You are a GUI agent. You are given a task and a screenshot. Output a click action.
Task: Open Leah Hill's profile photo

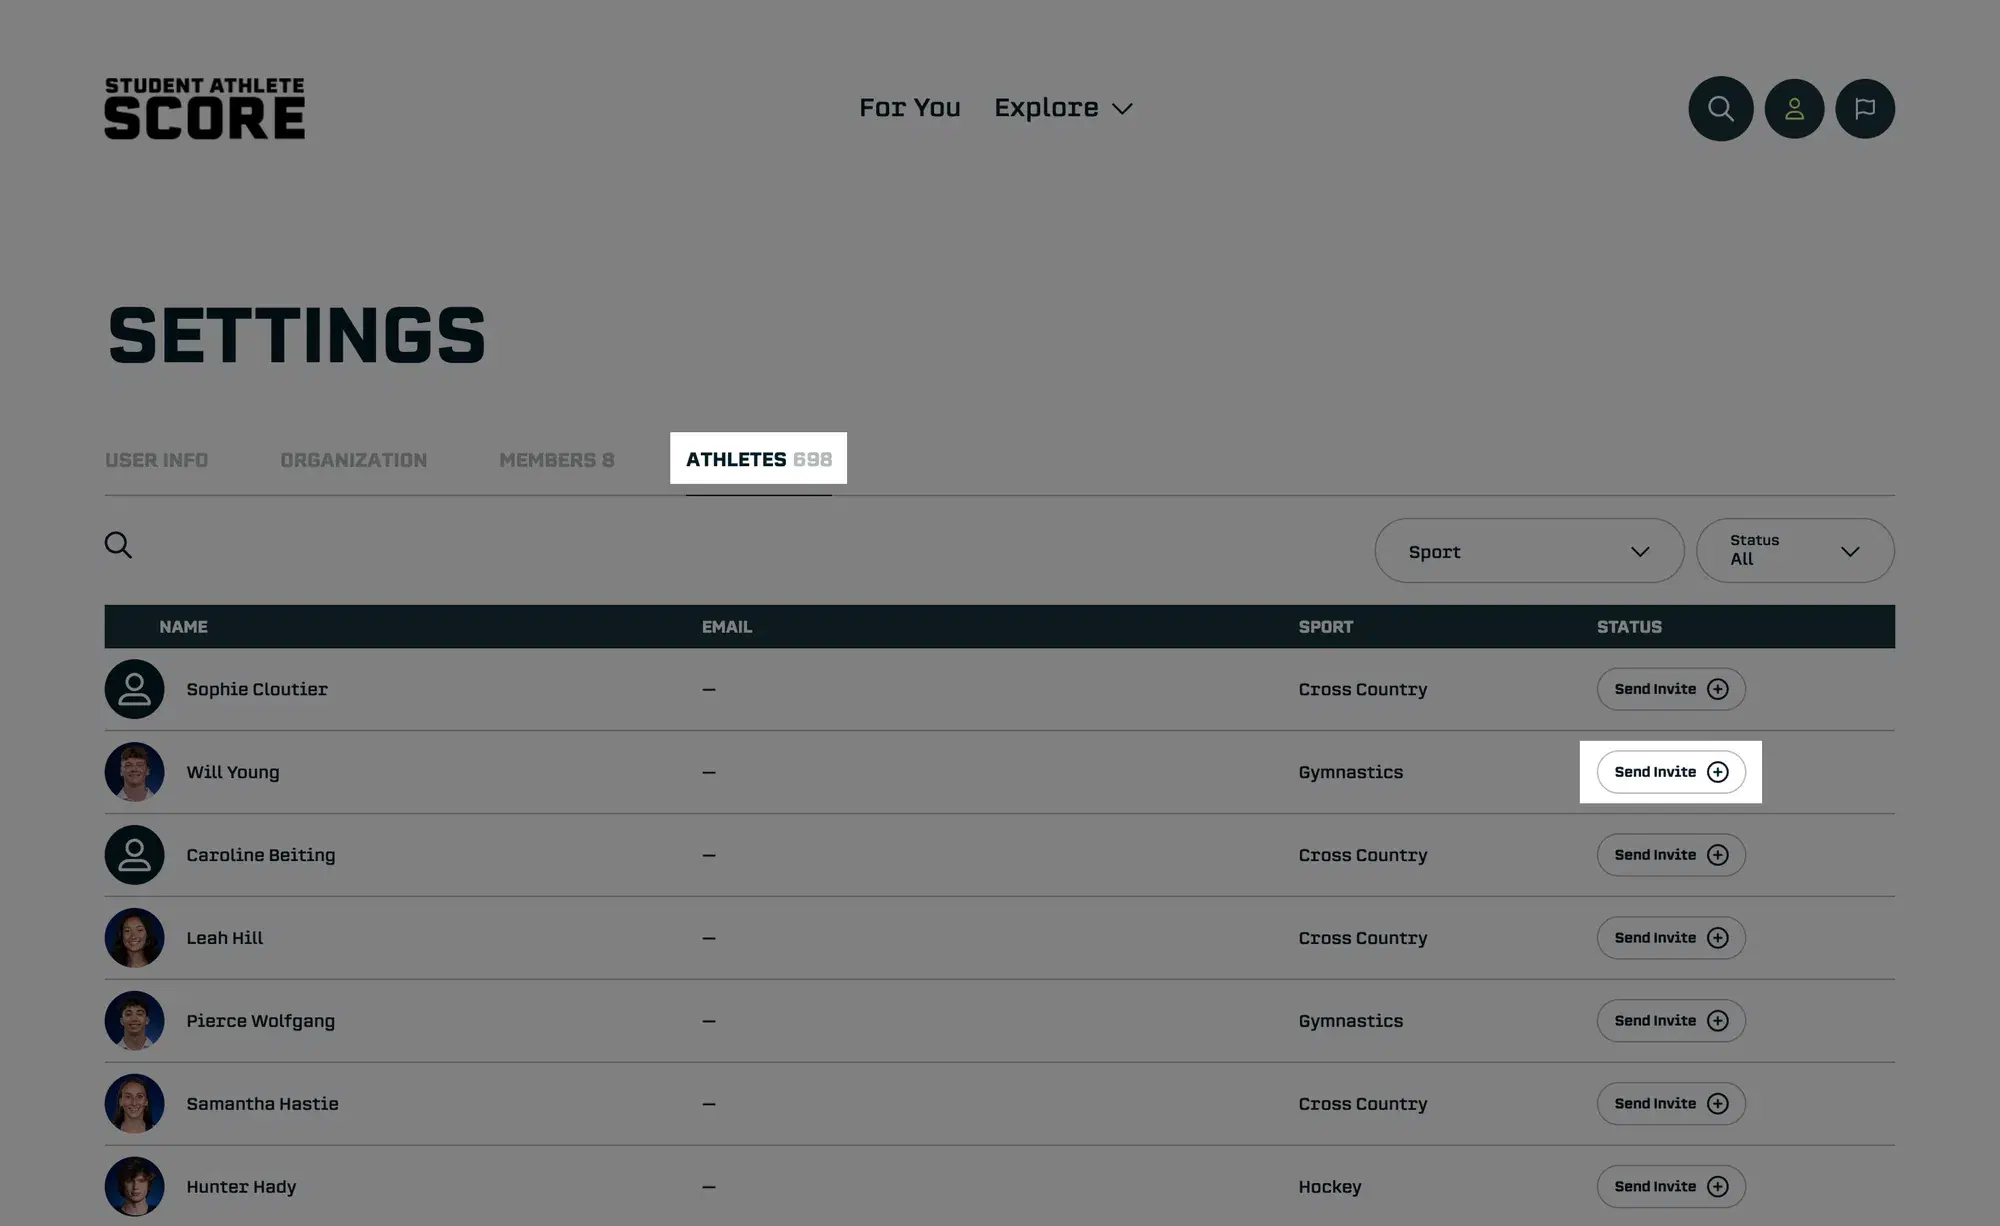134,938
